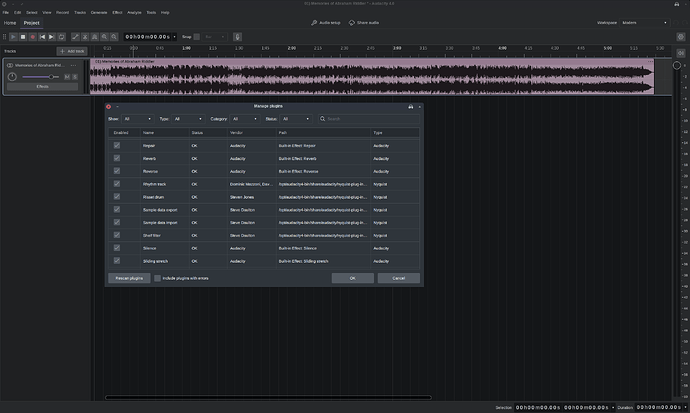Image resolution: width=690 pixels, height=413 pixels.
Task: Open the File menu
Action: tap(6, 12)
